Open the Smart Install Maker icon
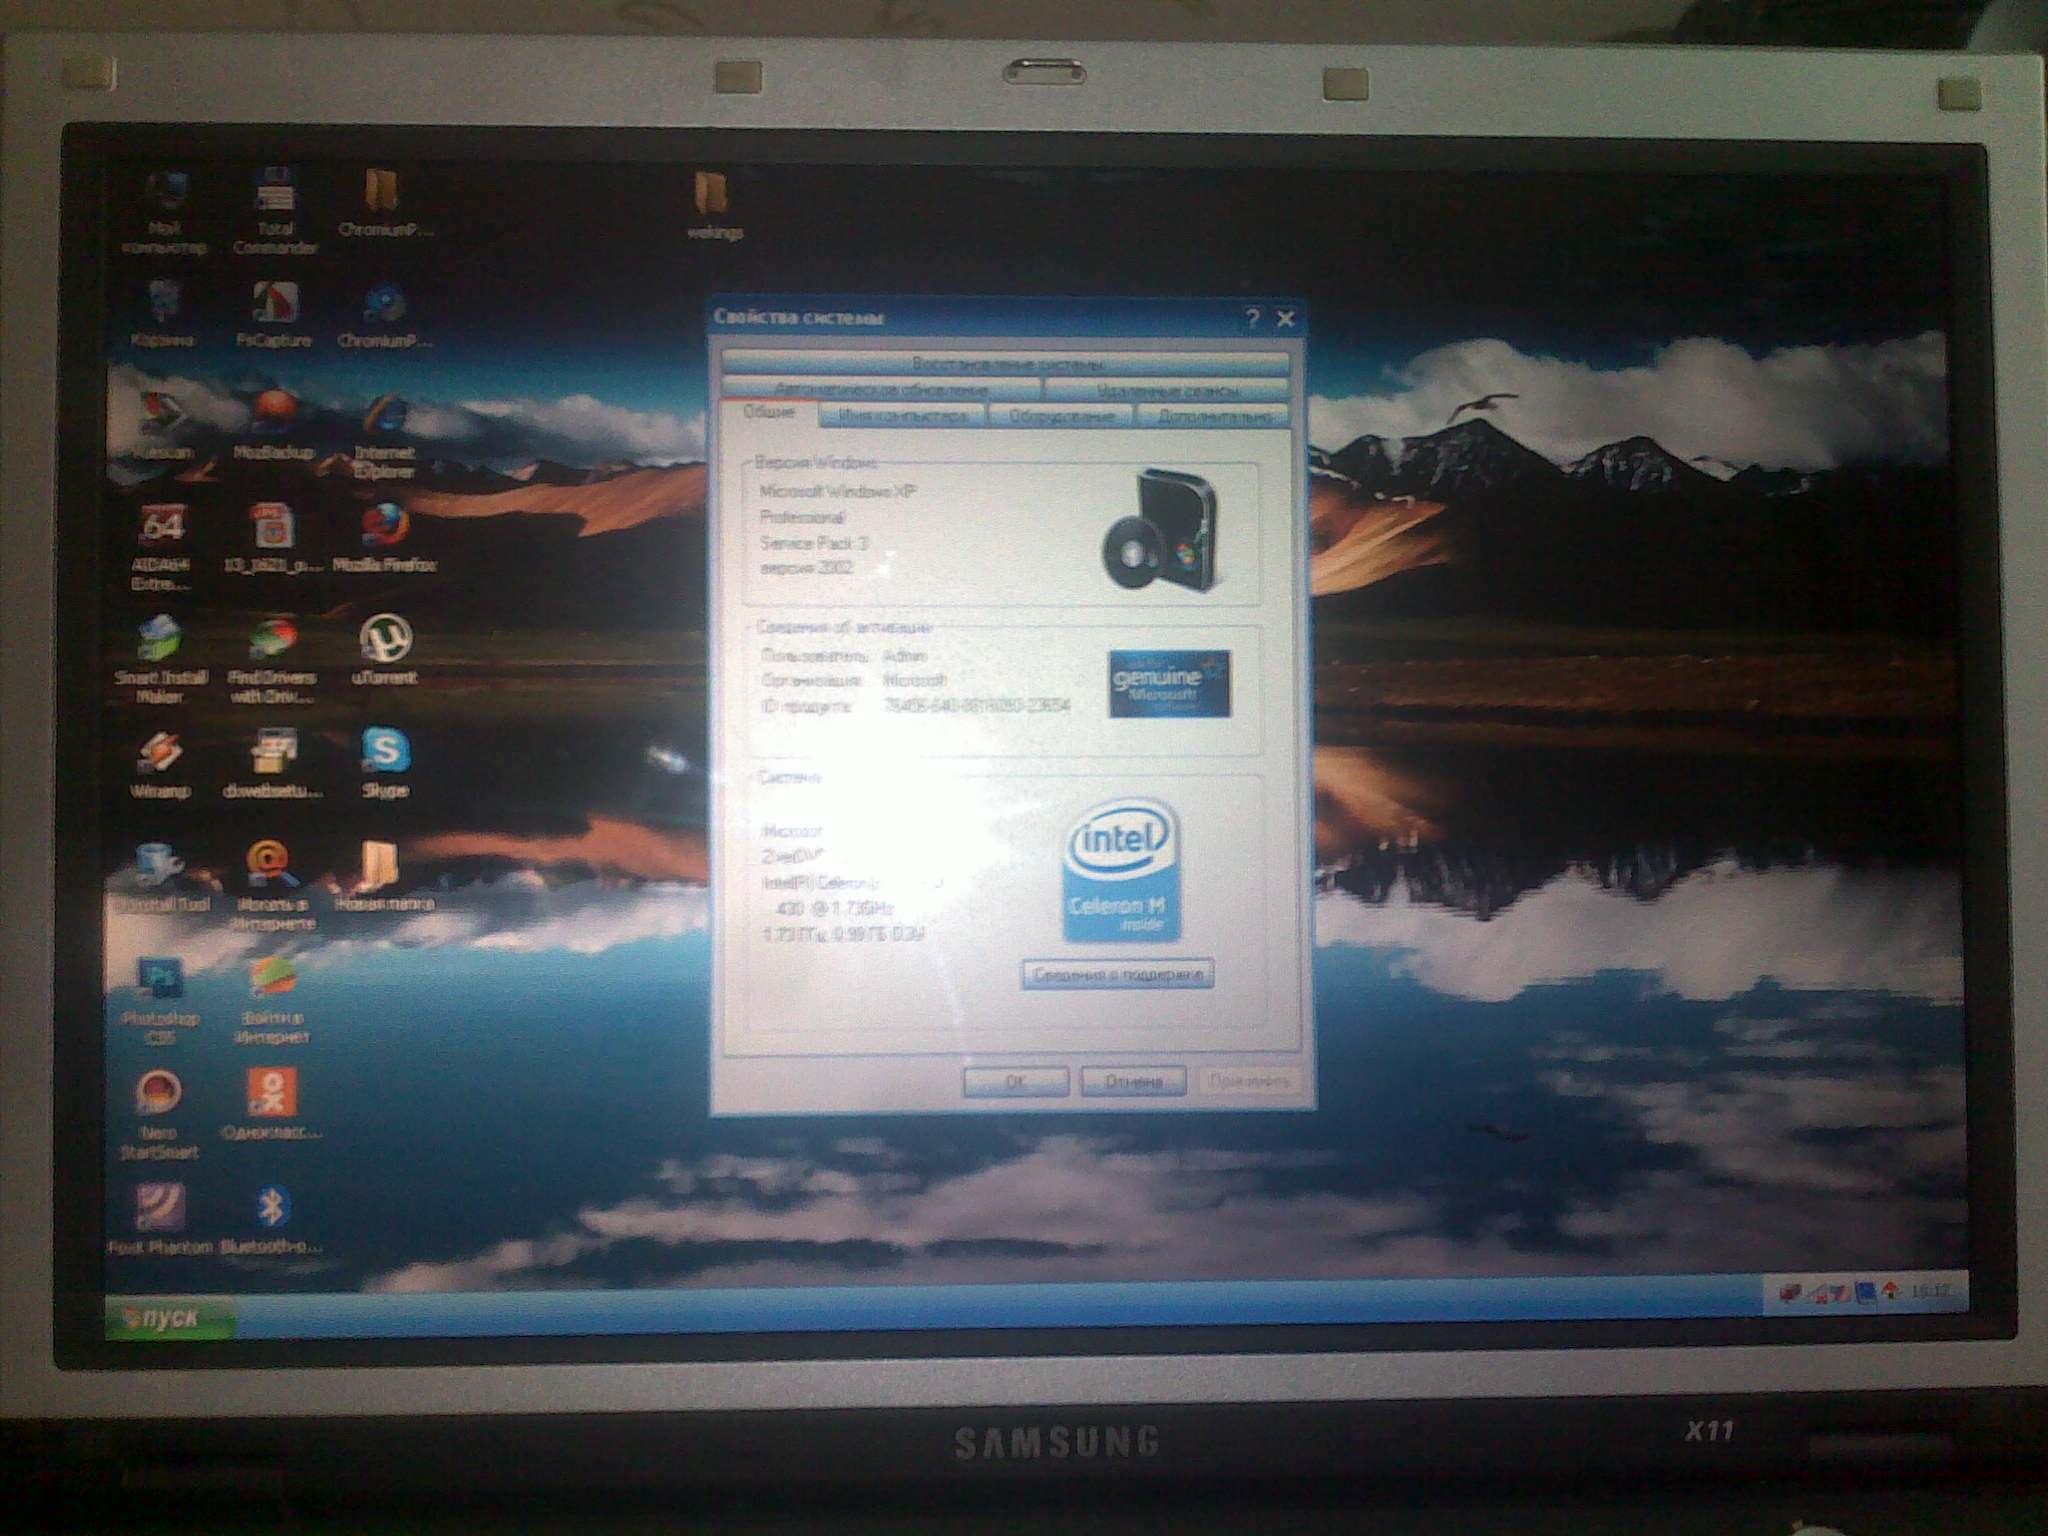2048x1536 pixels. [x=161, y=660]
